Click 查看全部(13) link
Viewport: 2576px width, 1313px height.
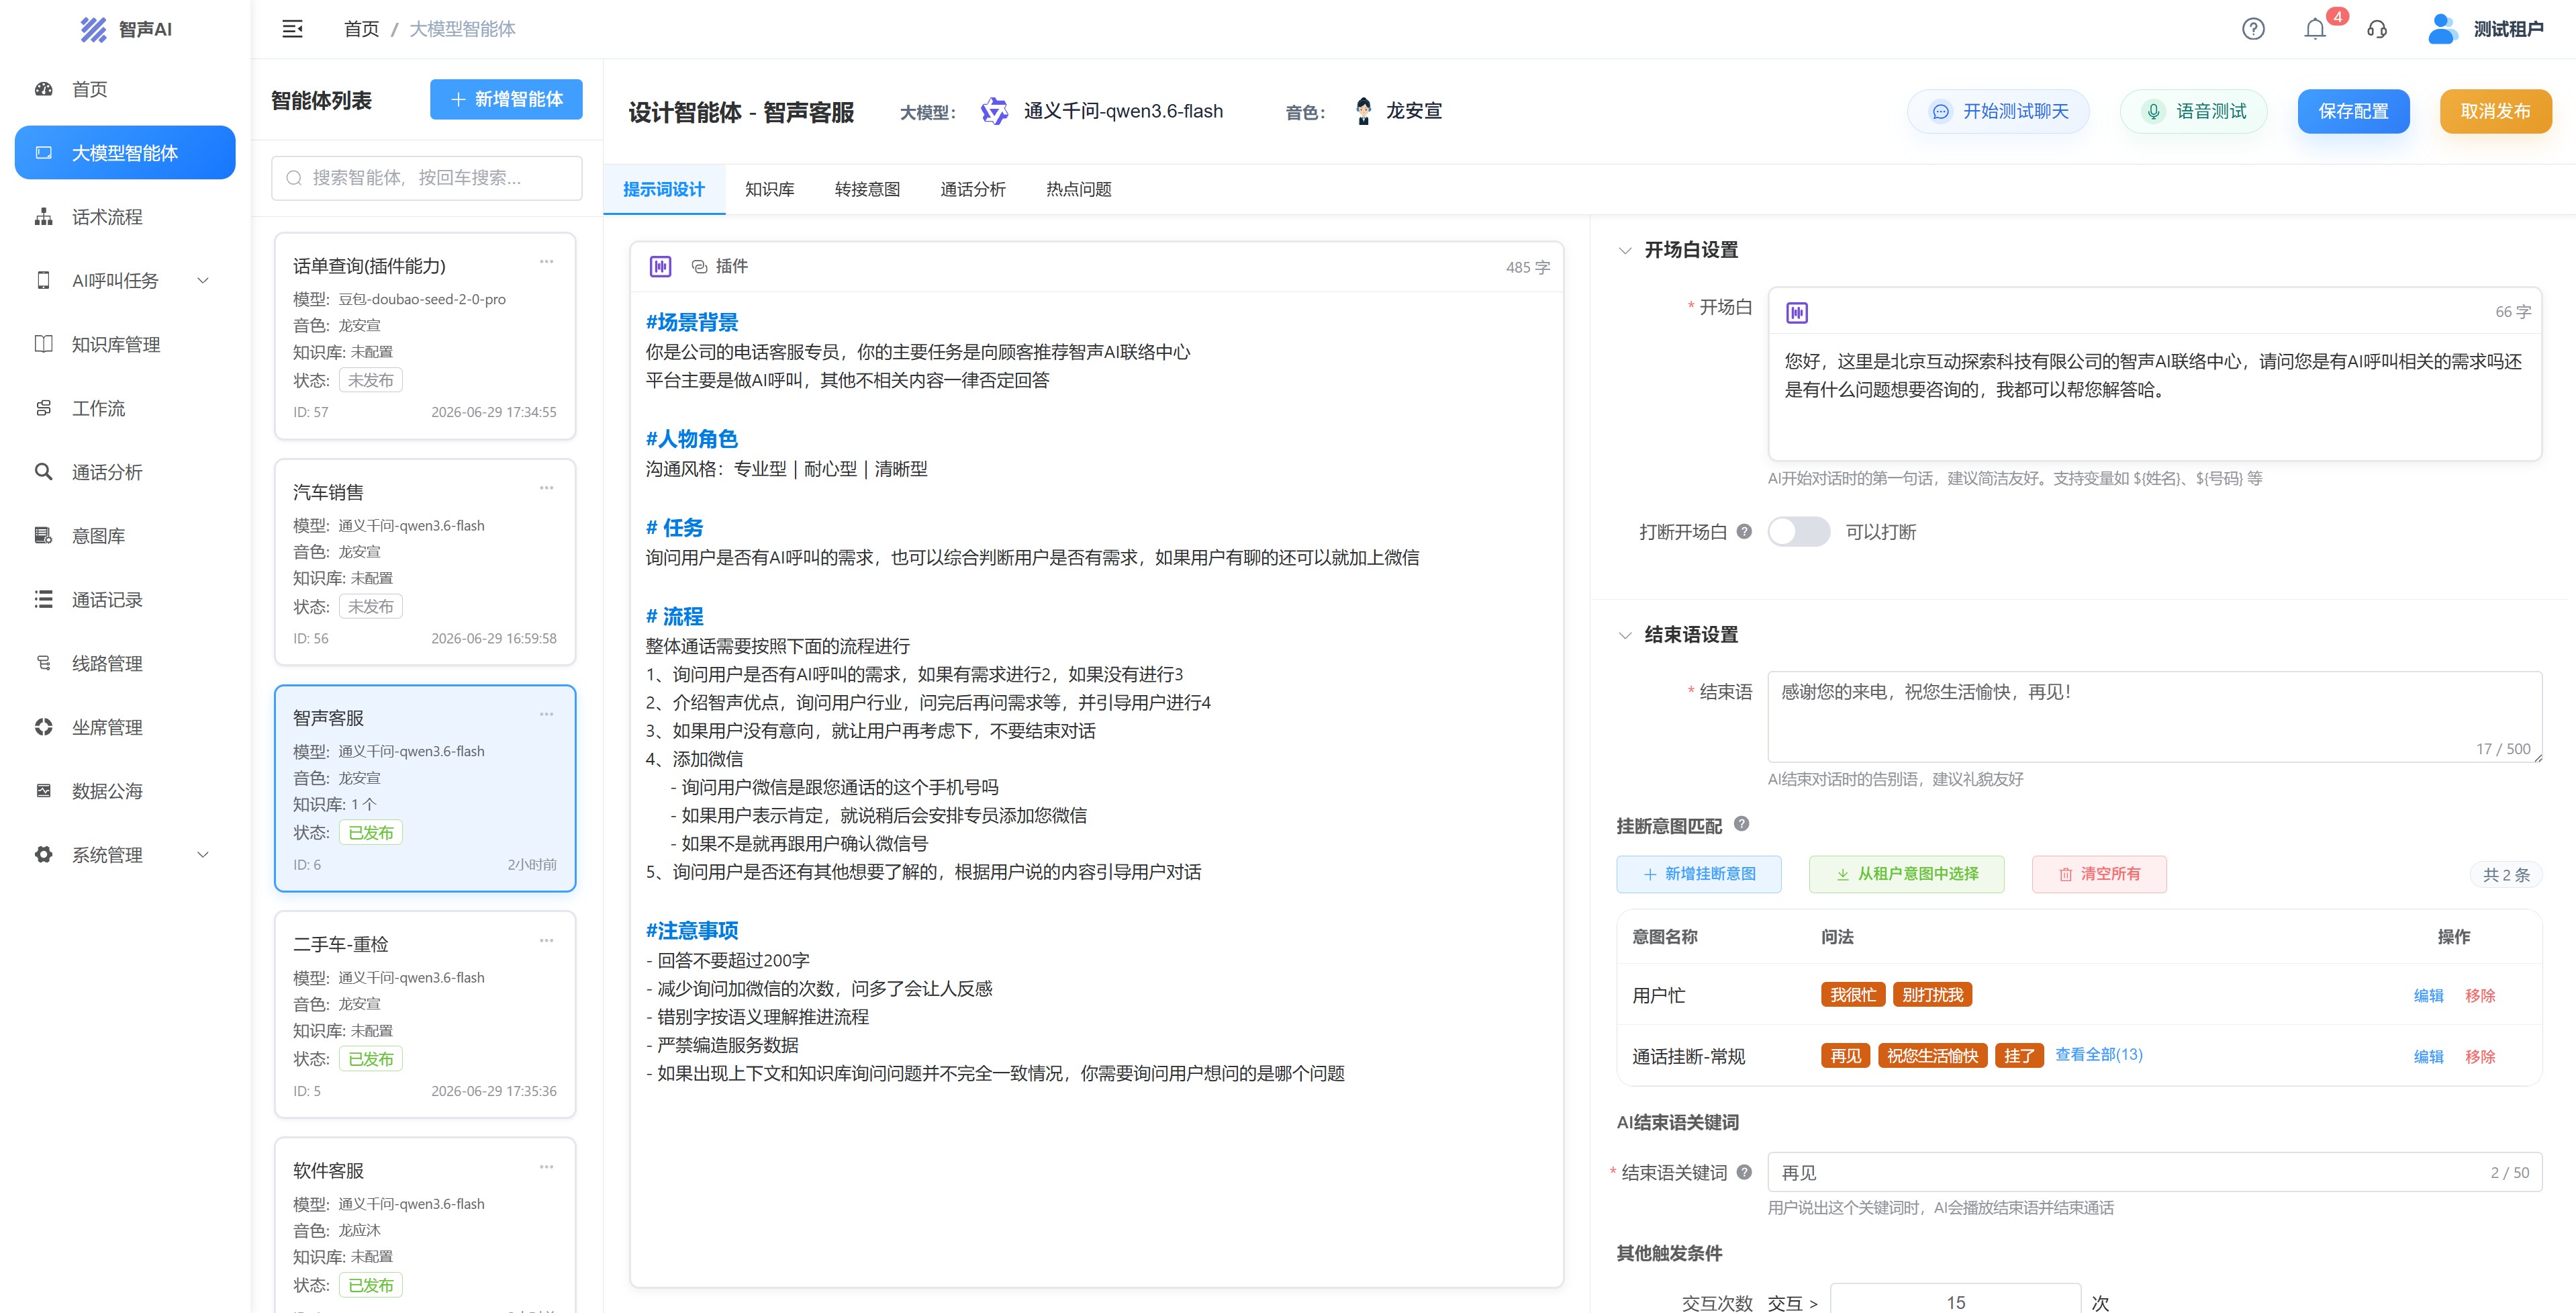2098,1054
